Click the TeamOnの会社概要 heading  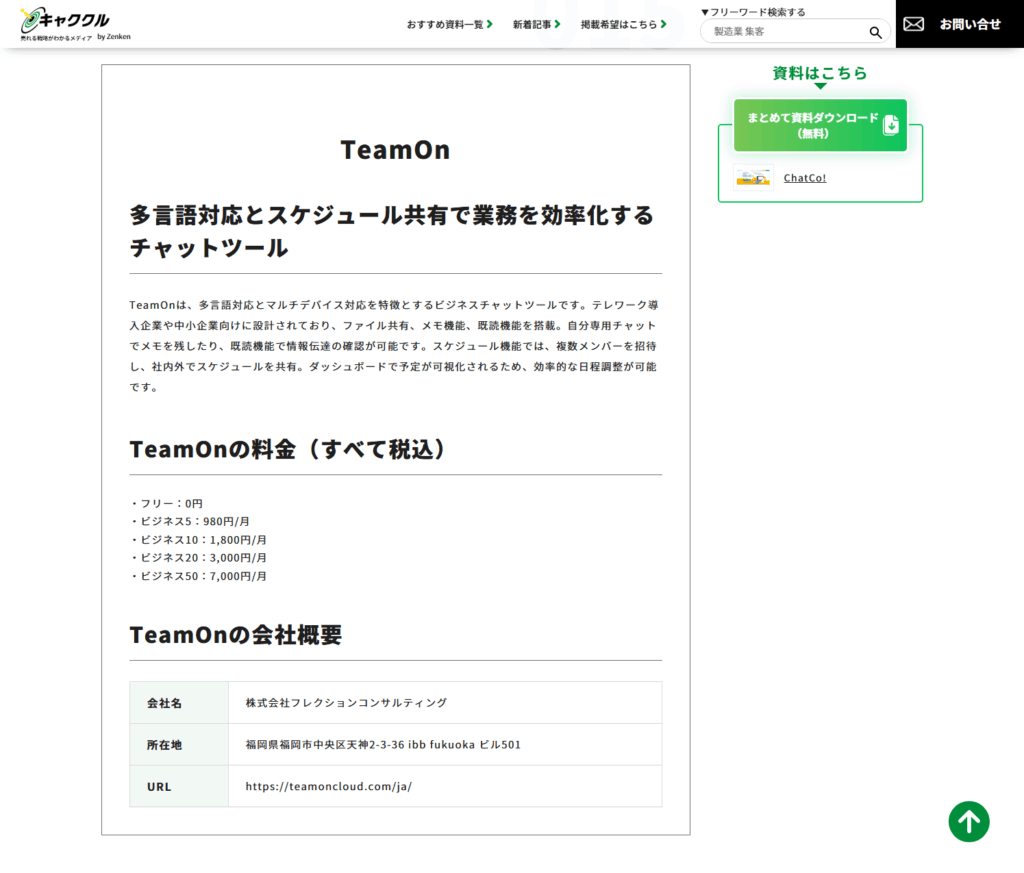tap(236, 635)
